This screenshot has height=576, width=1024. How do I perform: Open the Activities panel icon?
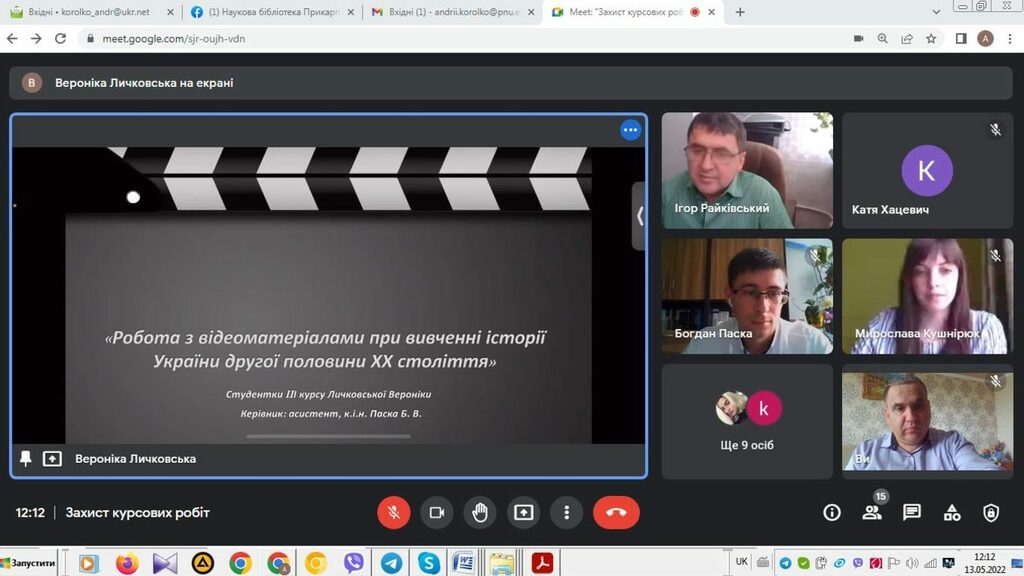tap(952, 513)
